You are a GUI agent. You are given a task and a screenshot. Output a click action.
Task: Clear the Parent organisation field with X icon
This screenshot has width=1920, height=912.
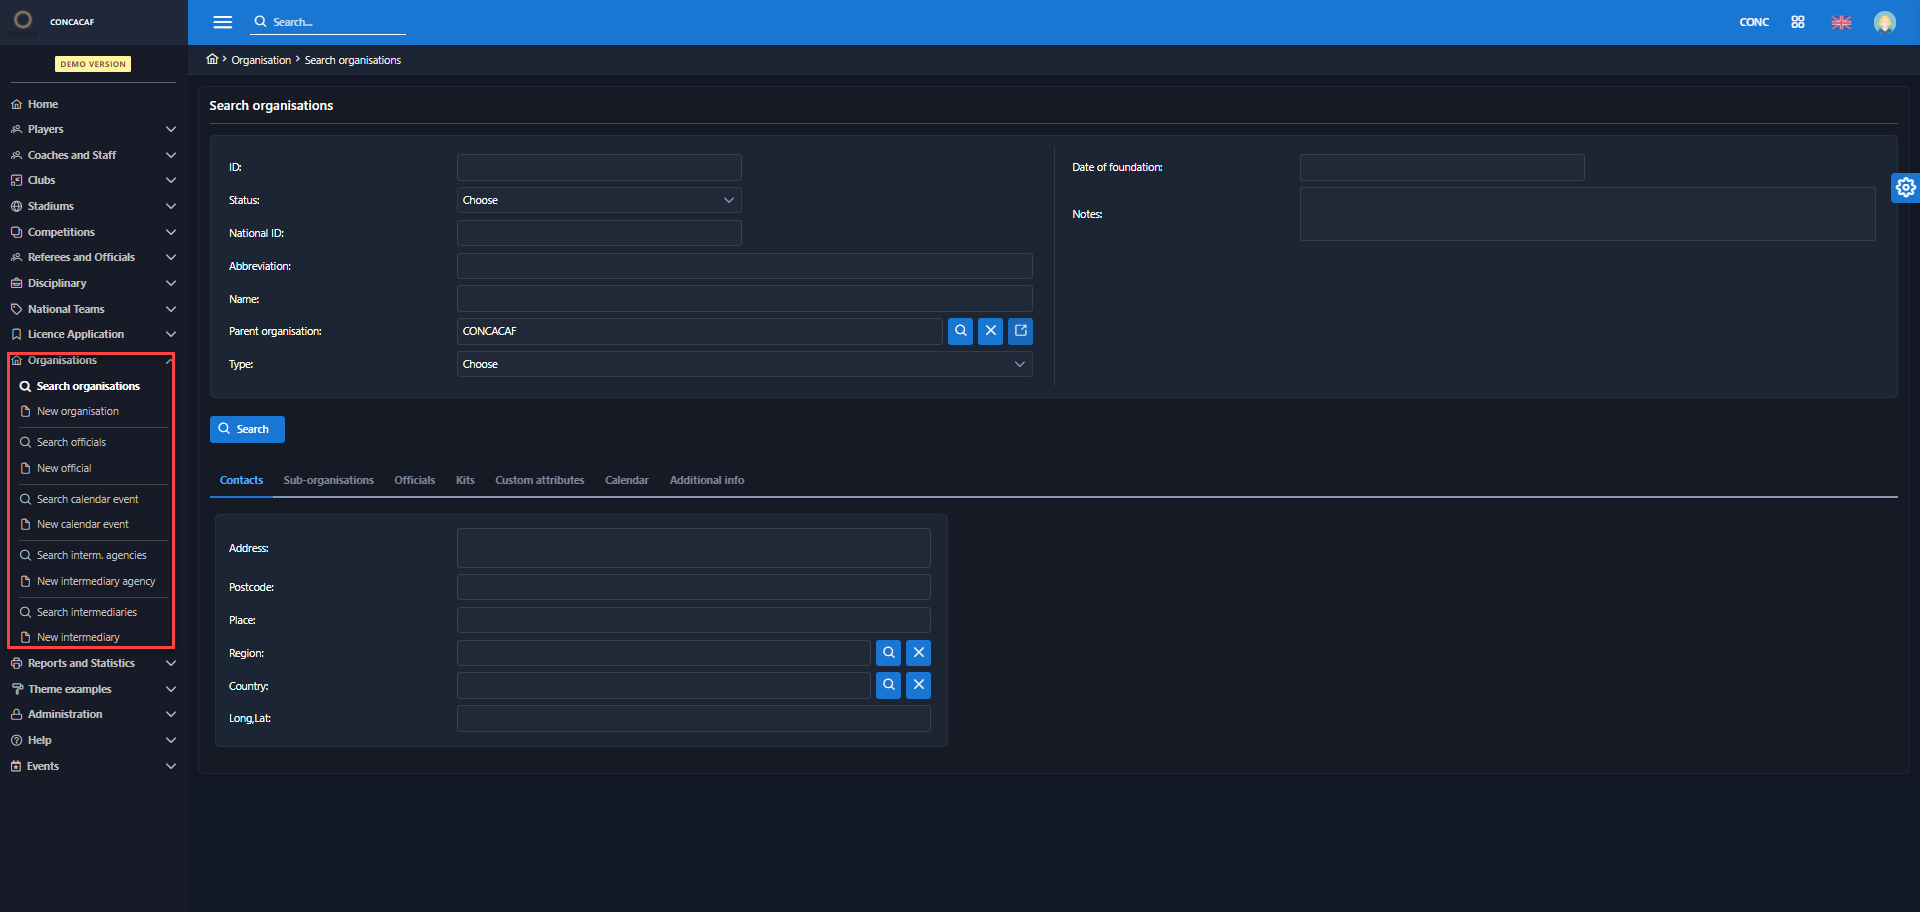click(990, 331)
